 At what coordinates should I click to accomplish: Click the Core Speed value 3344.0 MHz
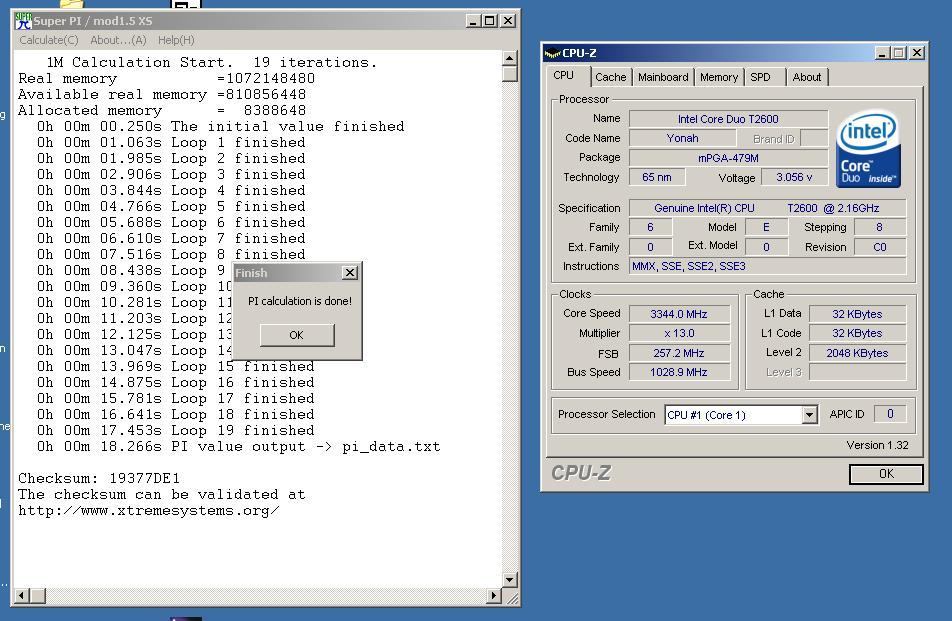[x=679, y=314]
